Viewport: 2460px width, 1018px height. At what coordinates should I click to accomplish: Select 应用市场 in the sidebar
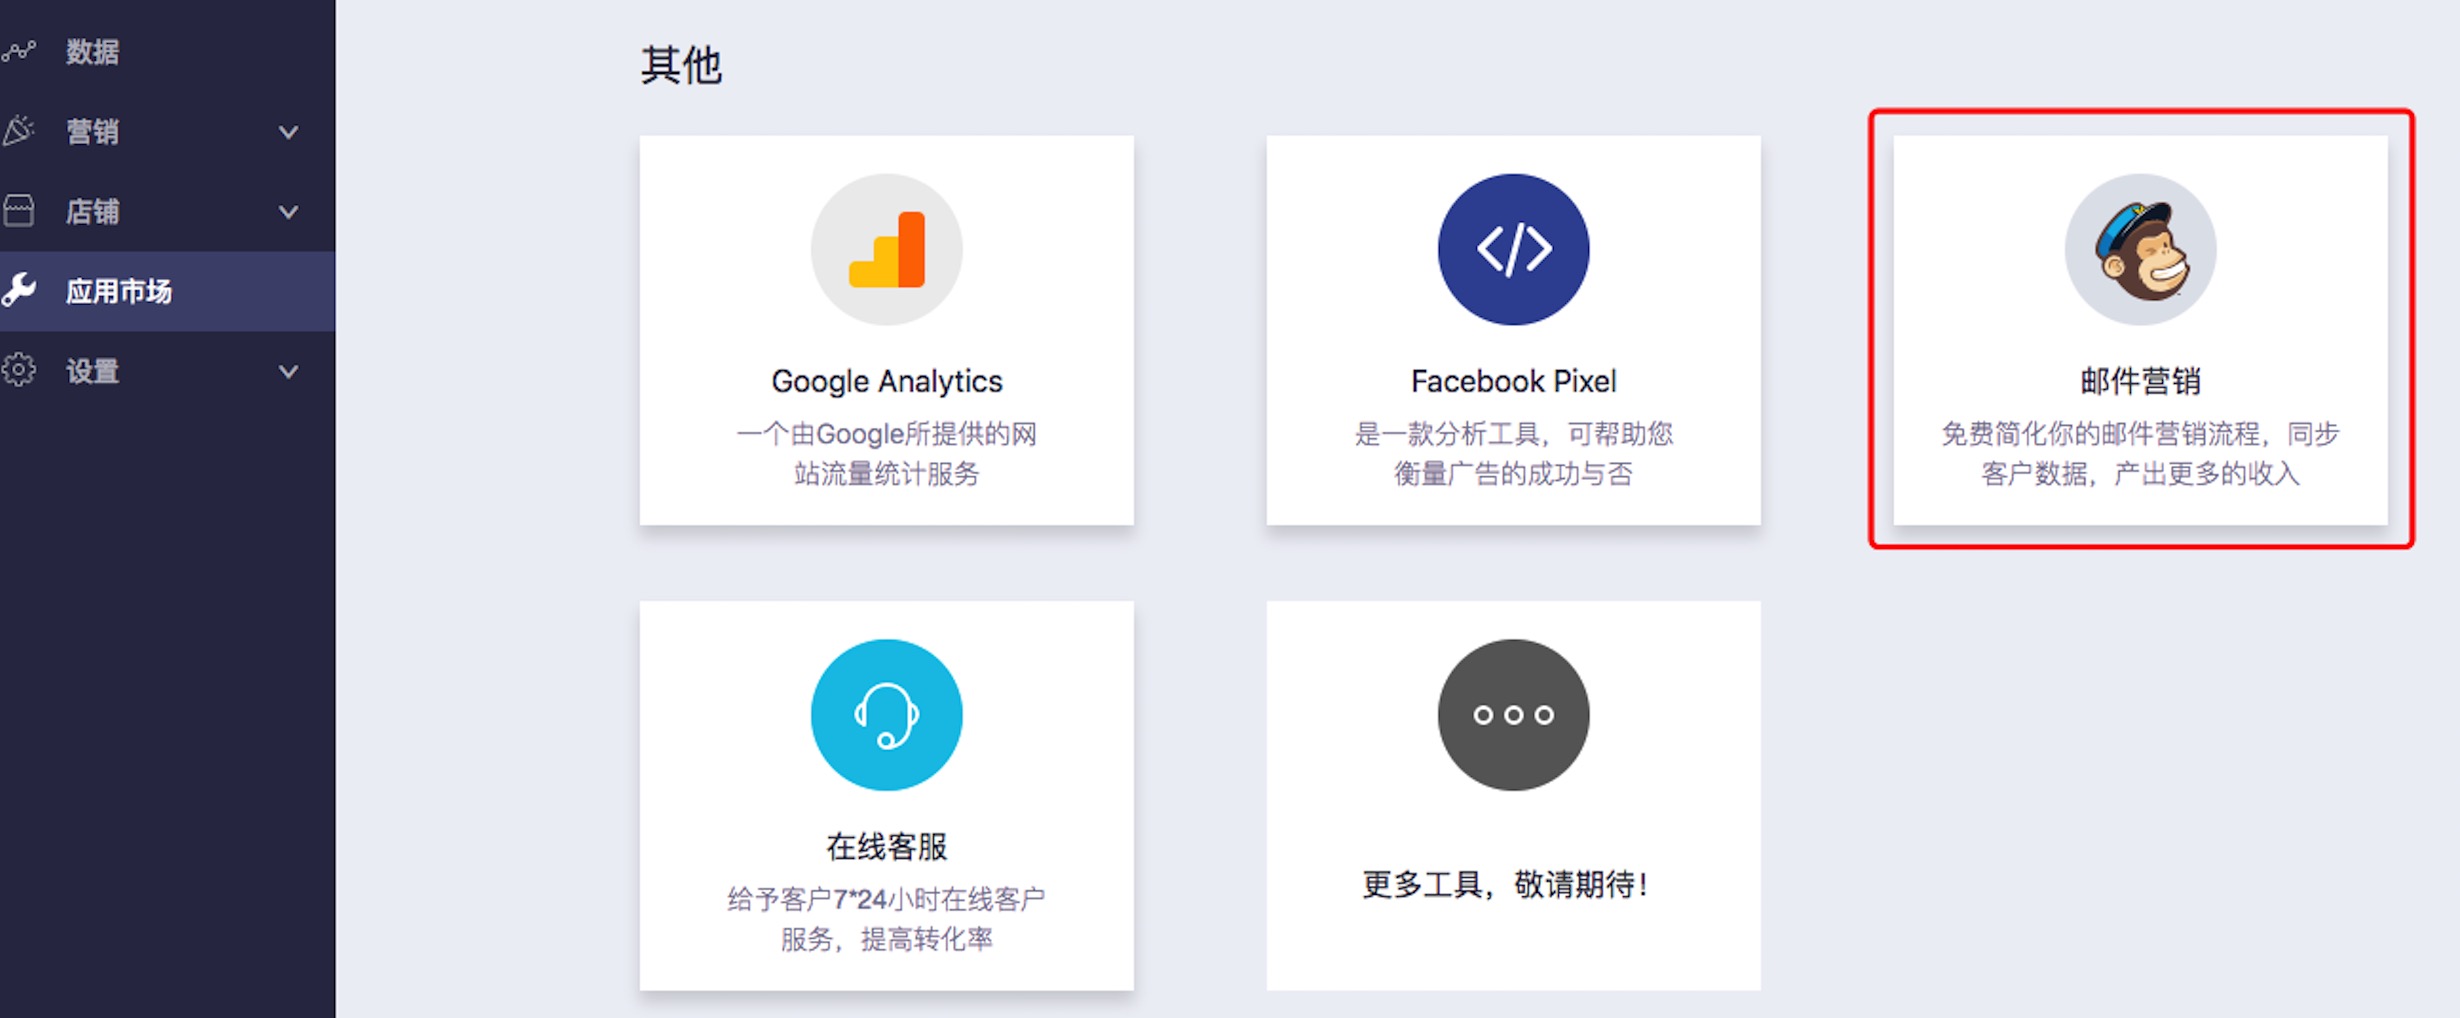[167, 291]
